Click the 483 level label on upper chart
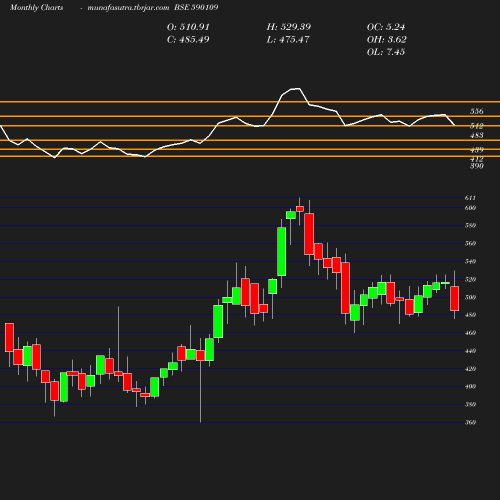500x500 pixels. point(476,135)
